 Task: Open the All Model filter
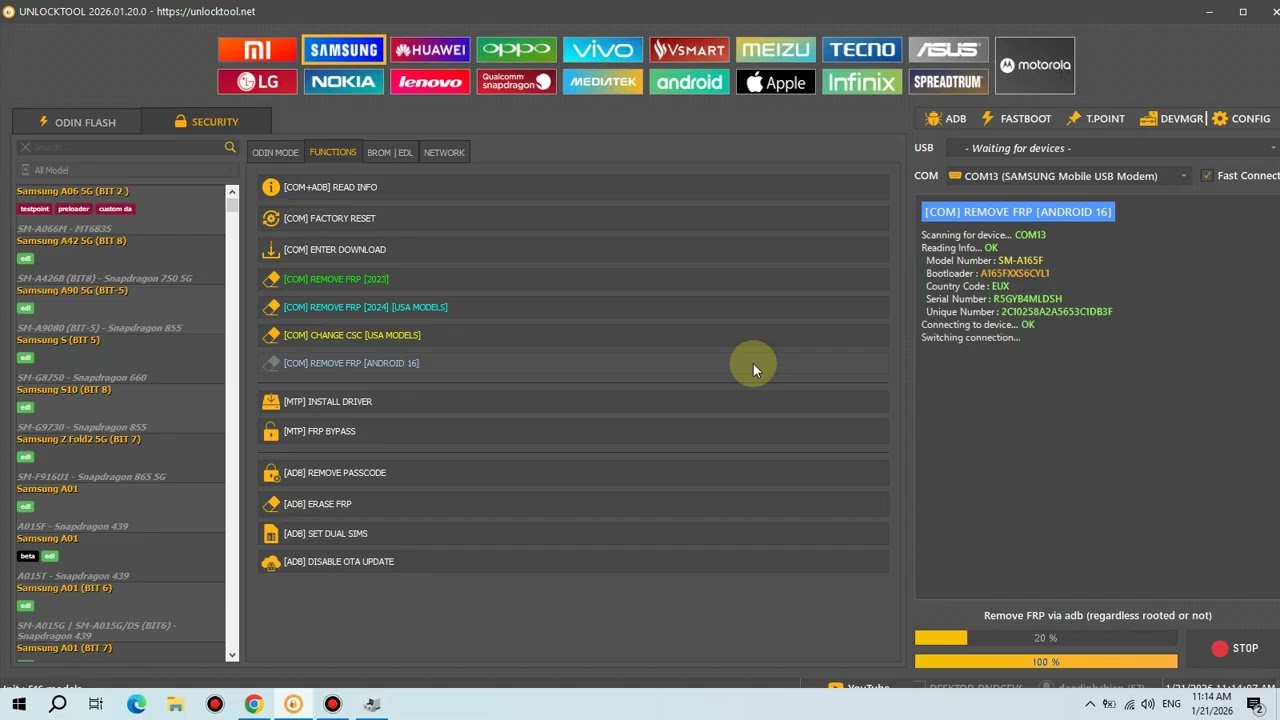[x=126, y=170]
